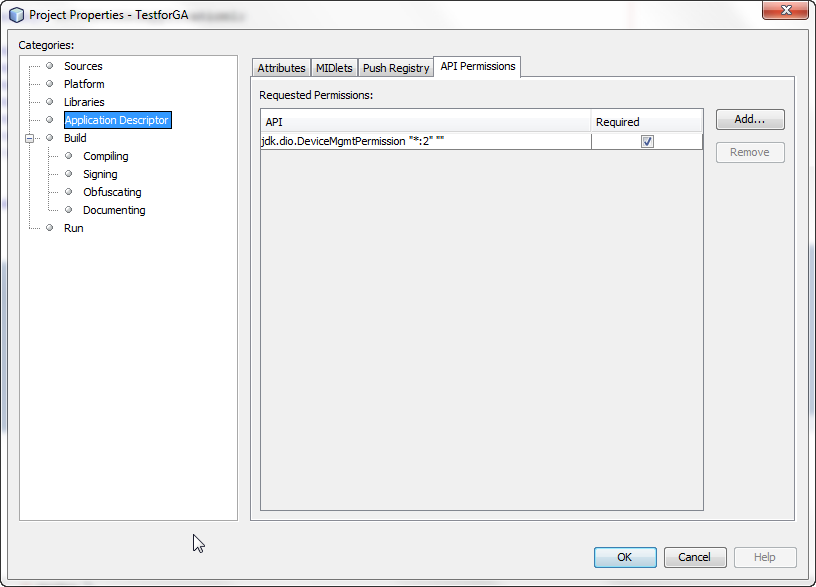816x587 pixels.
Task: Click the bullet icon beside Compiling
Action: click(x=68, y=156)
